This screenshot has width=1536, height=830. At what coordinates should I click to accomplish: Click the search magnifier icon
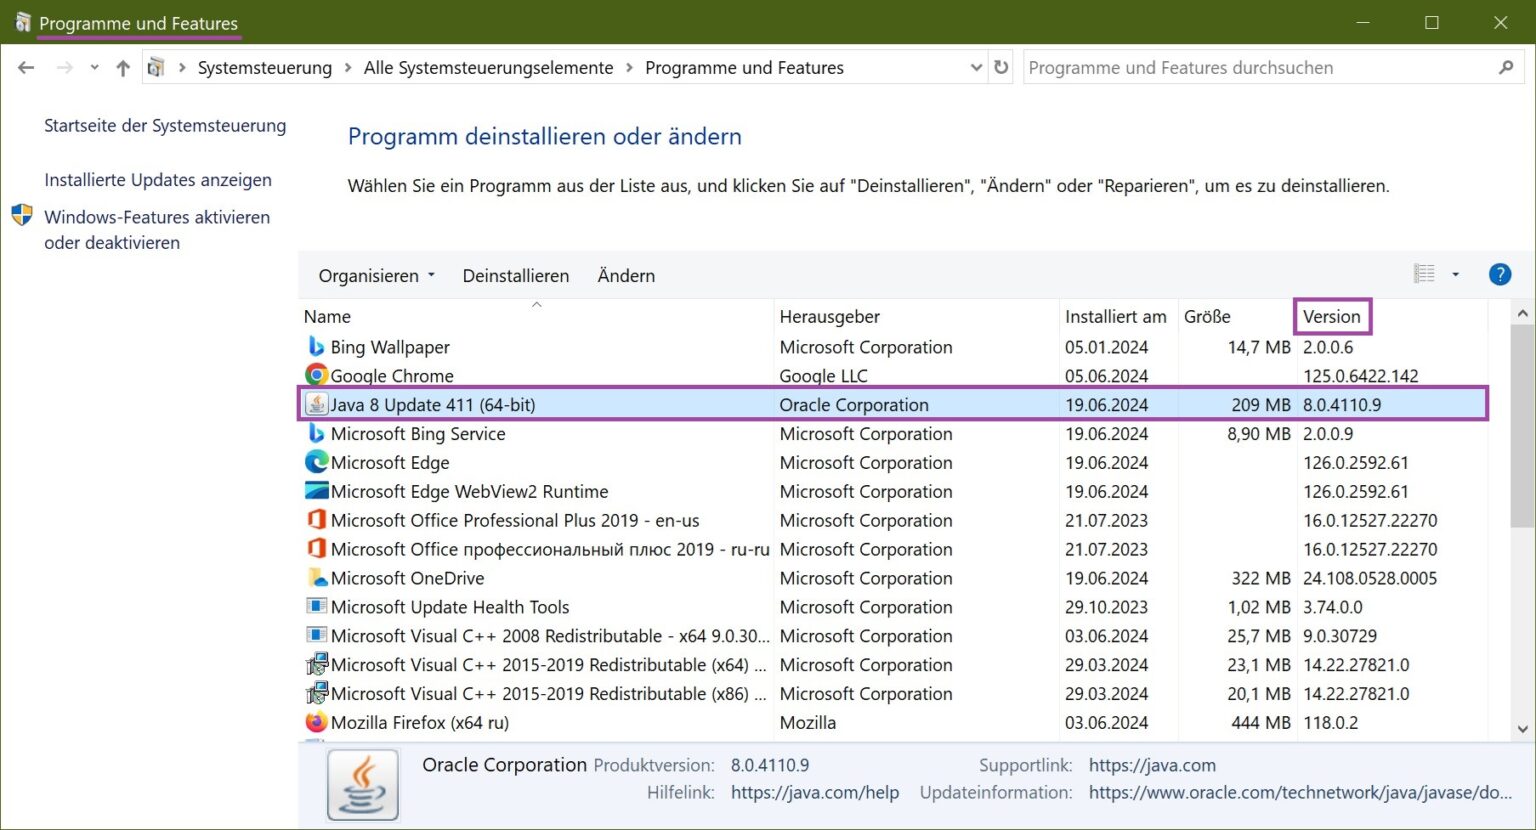click(x=1506, y=67)
